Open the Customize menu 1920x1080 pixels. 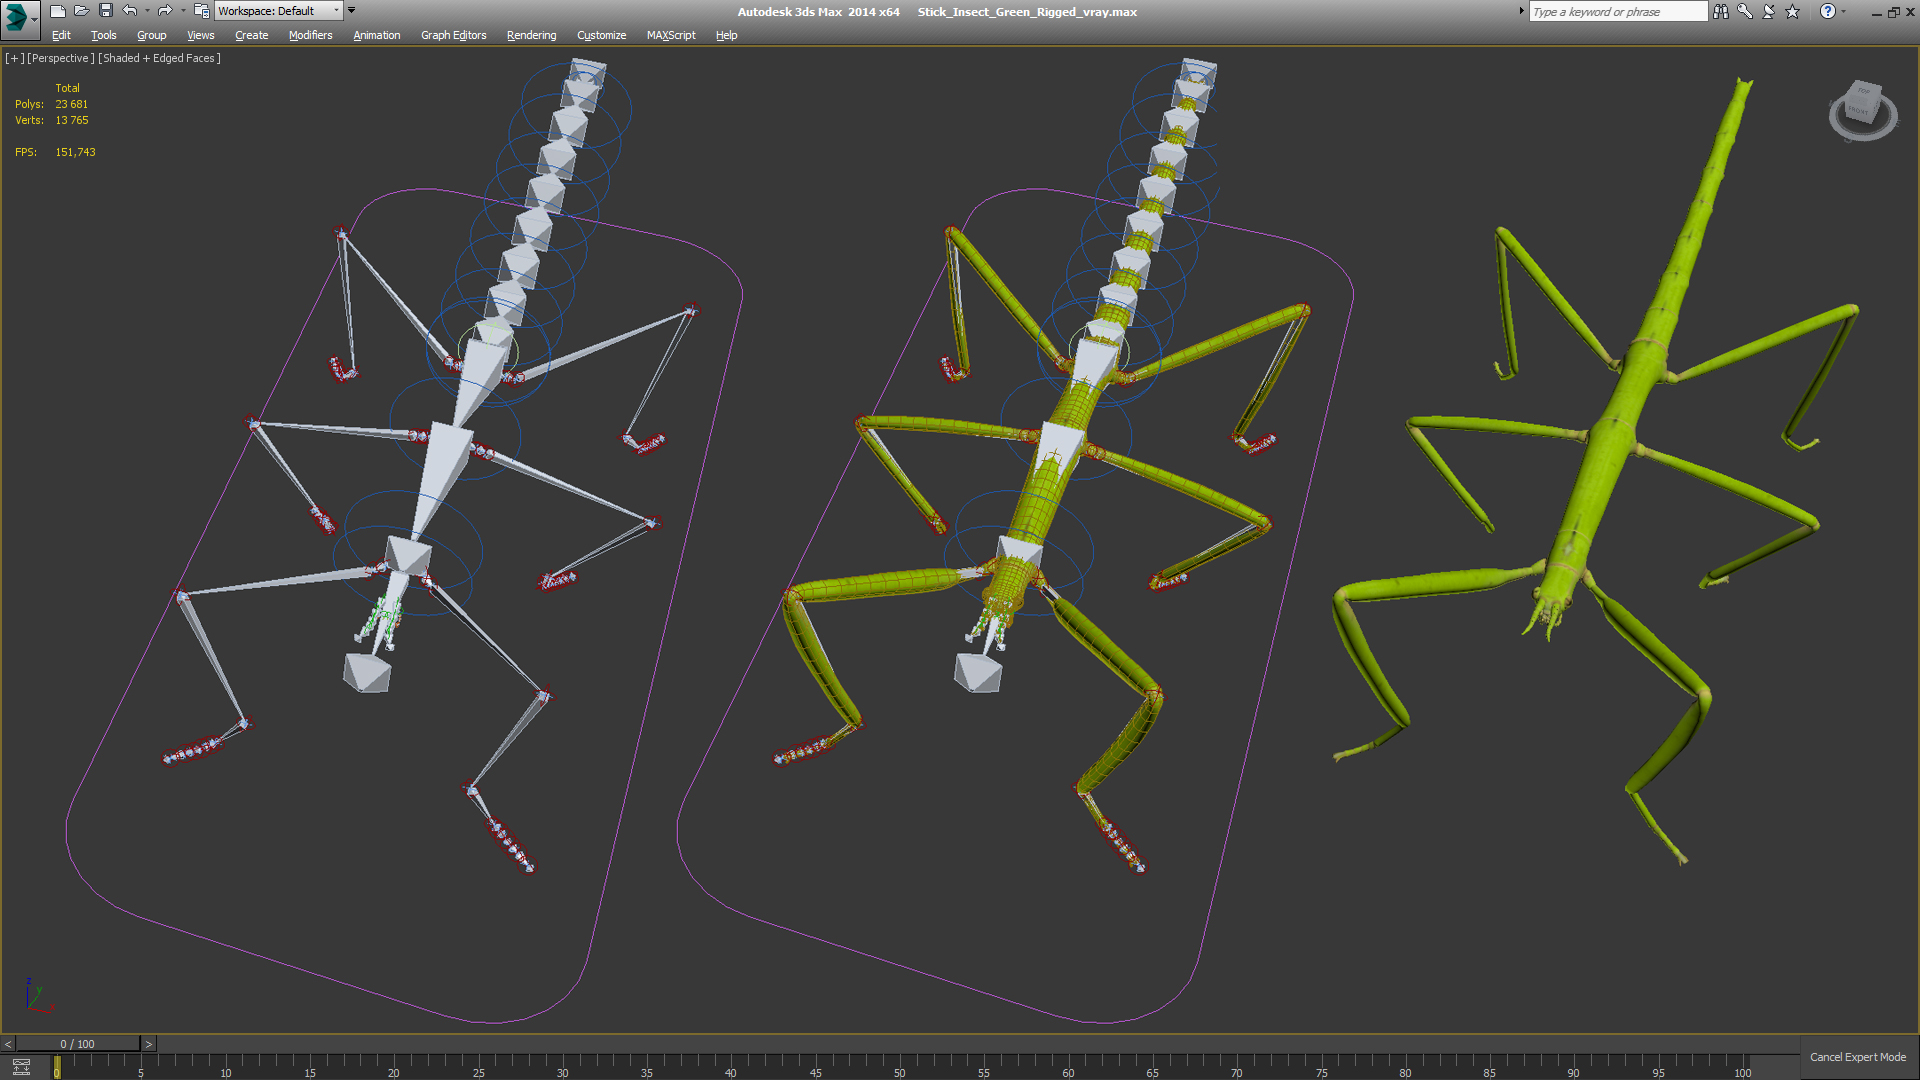coord(602,35)
